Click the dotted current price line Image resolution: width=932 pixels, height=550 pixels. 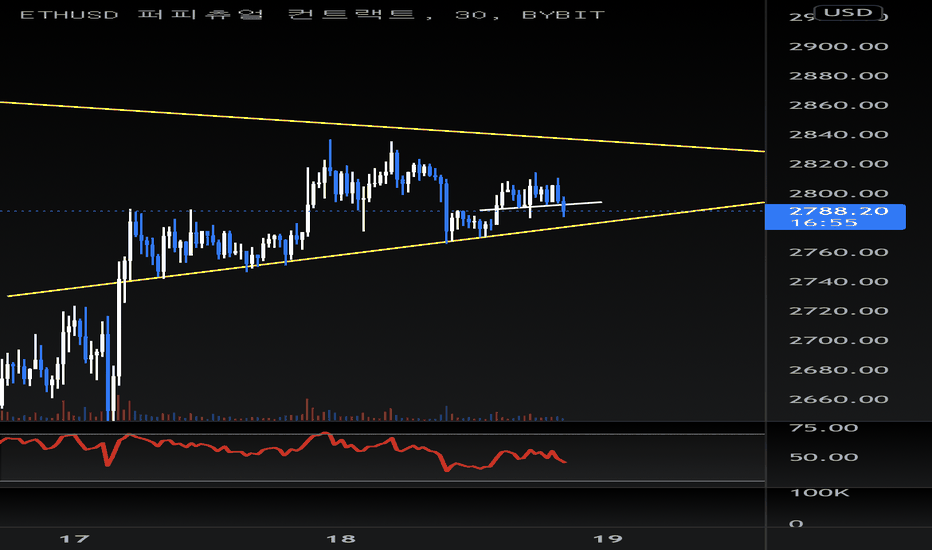tap(382, 211)
